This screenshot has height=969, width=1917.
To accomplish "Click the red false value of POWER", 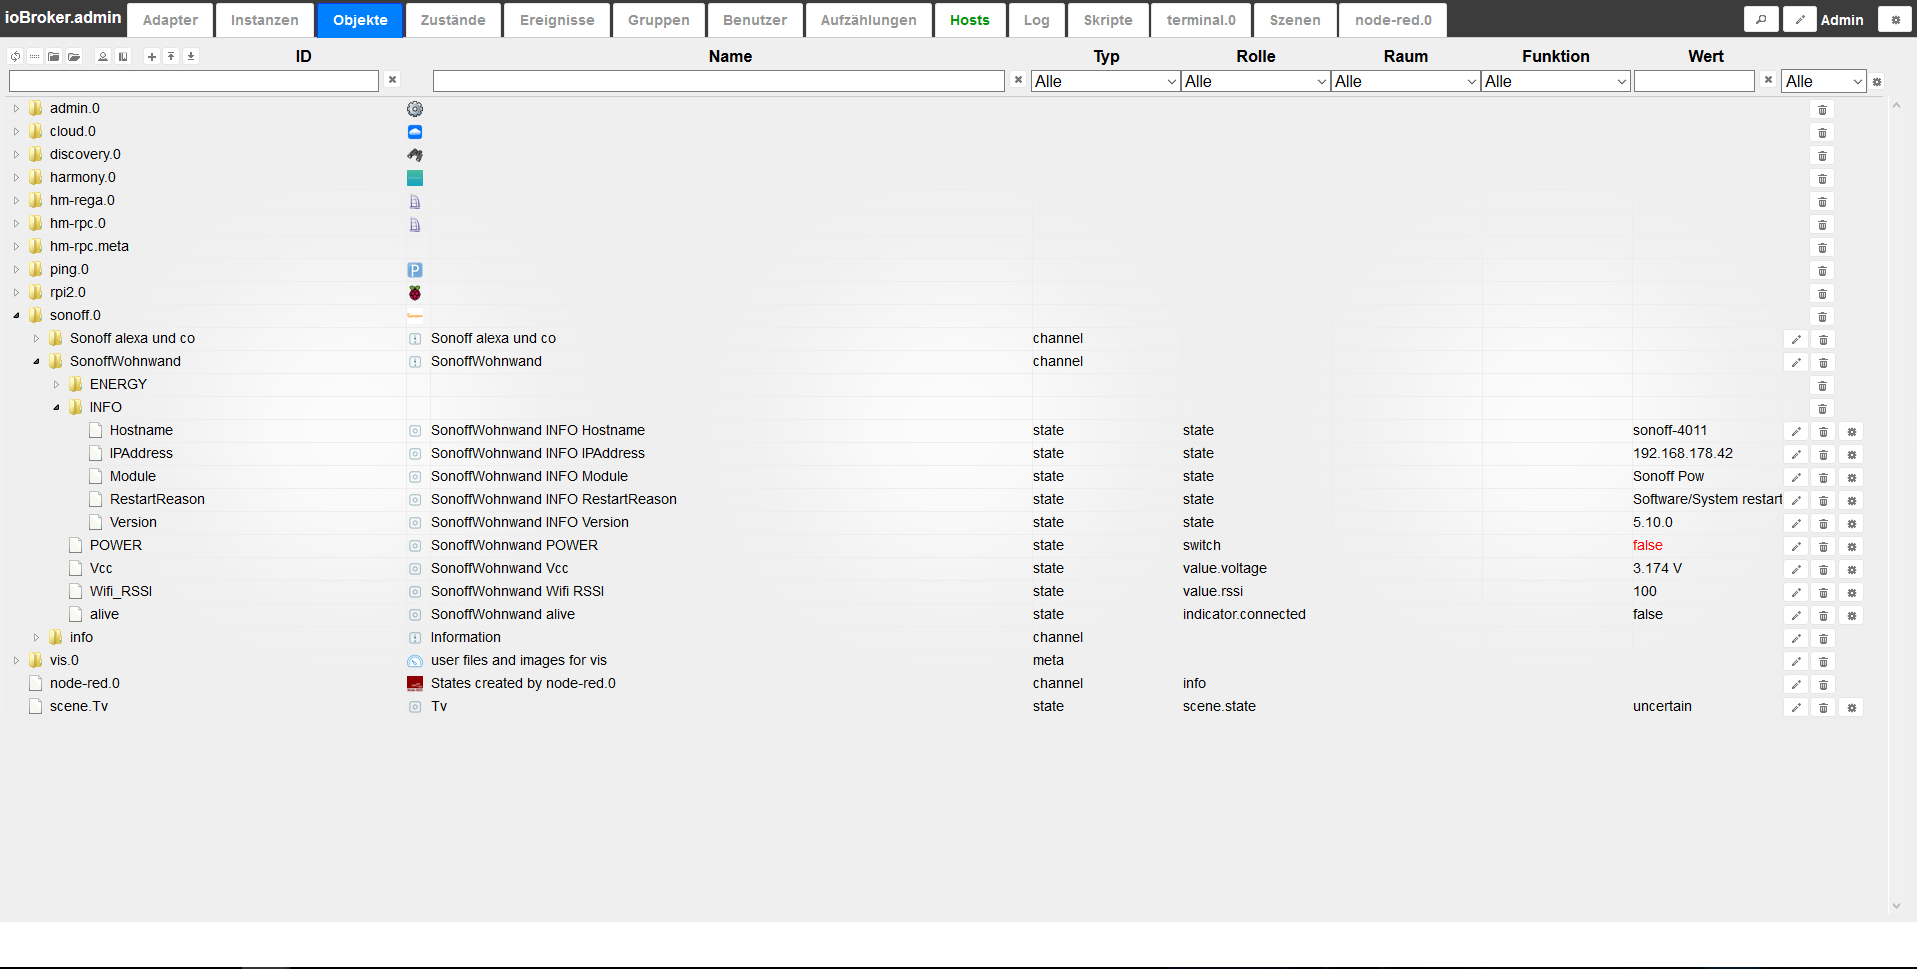I will coord(1648,545).
